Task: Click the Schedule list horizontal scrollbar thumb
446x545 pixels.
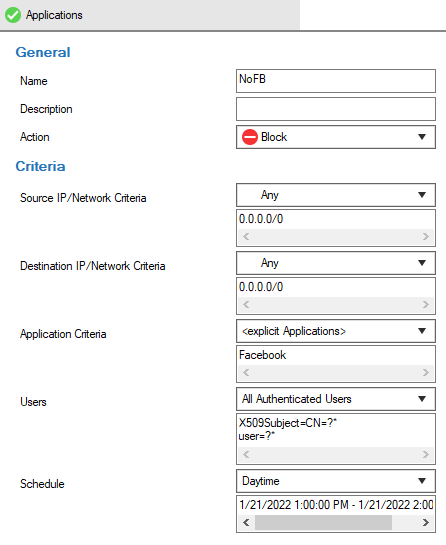Action: point(323,522)
